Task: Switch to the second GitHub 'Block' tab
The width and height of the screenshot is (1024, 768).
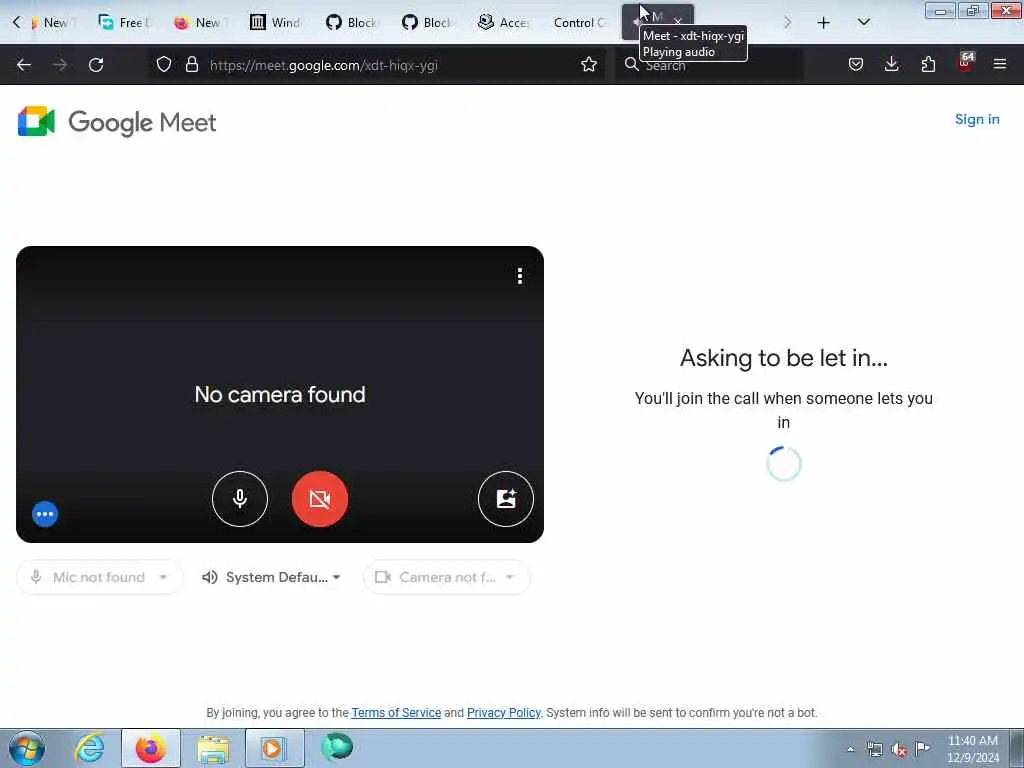Action: point(428,23)
